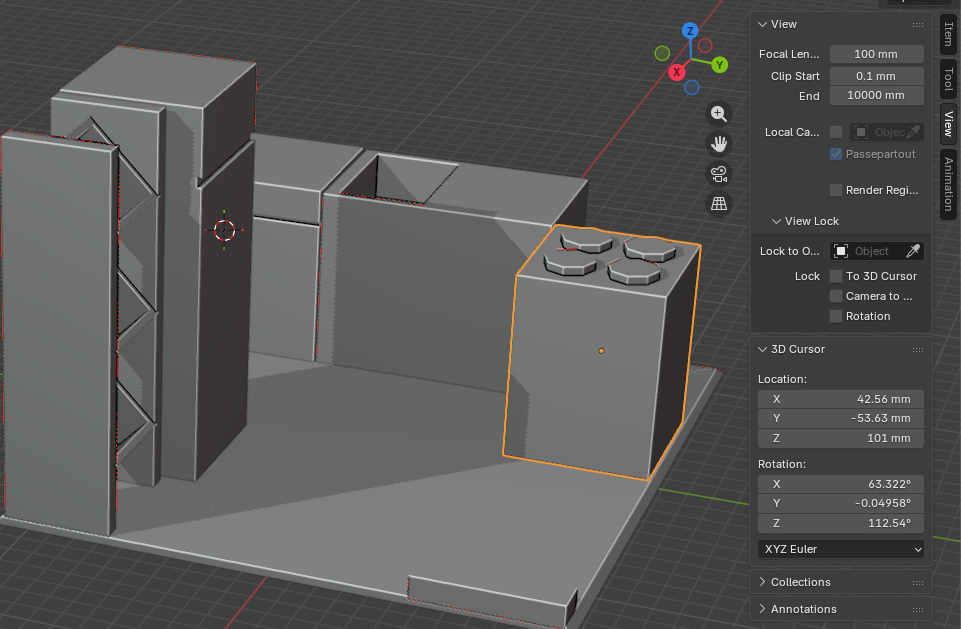Click the eyedropper next to Lock to Object
Image resolution: width=961 pixels, height=629 pixels.
[912, 251]
